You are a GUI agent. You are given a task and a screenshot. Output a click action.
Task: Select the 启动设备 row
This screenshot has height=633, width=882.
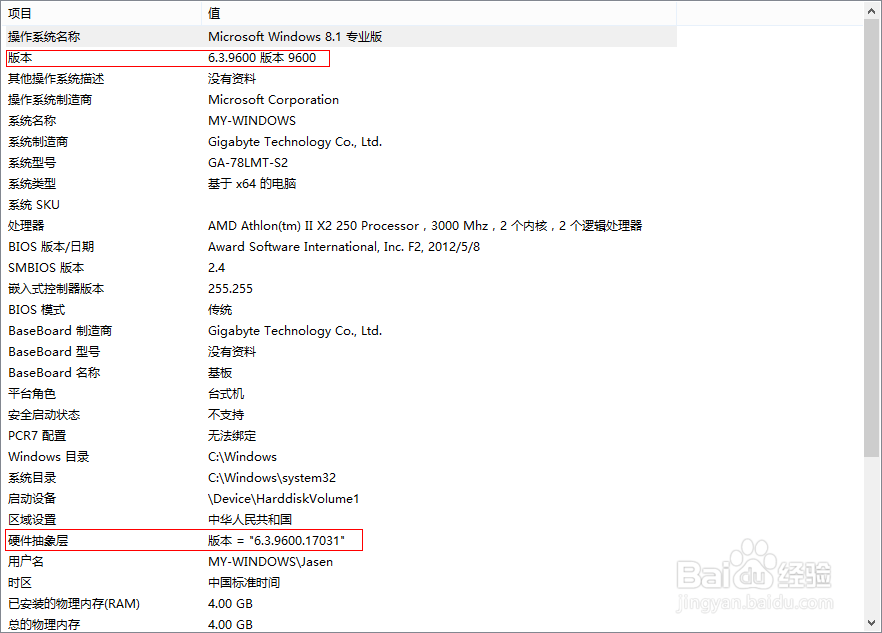(339, 499)
